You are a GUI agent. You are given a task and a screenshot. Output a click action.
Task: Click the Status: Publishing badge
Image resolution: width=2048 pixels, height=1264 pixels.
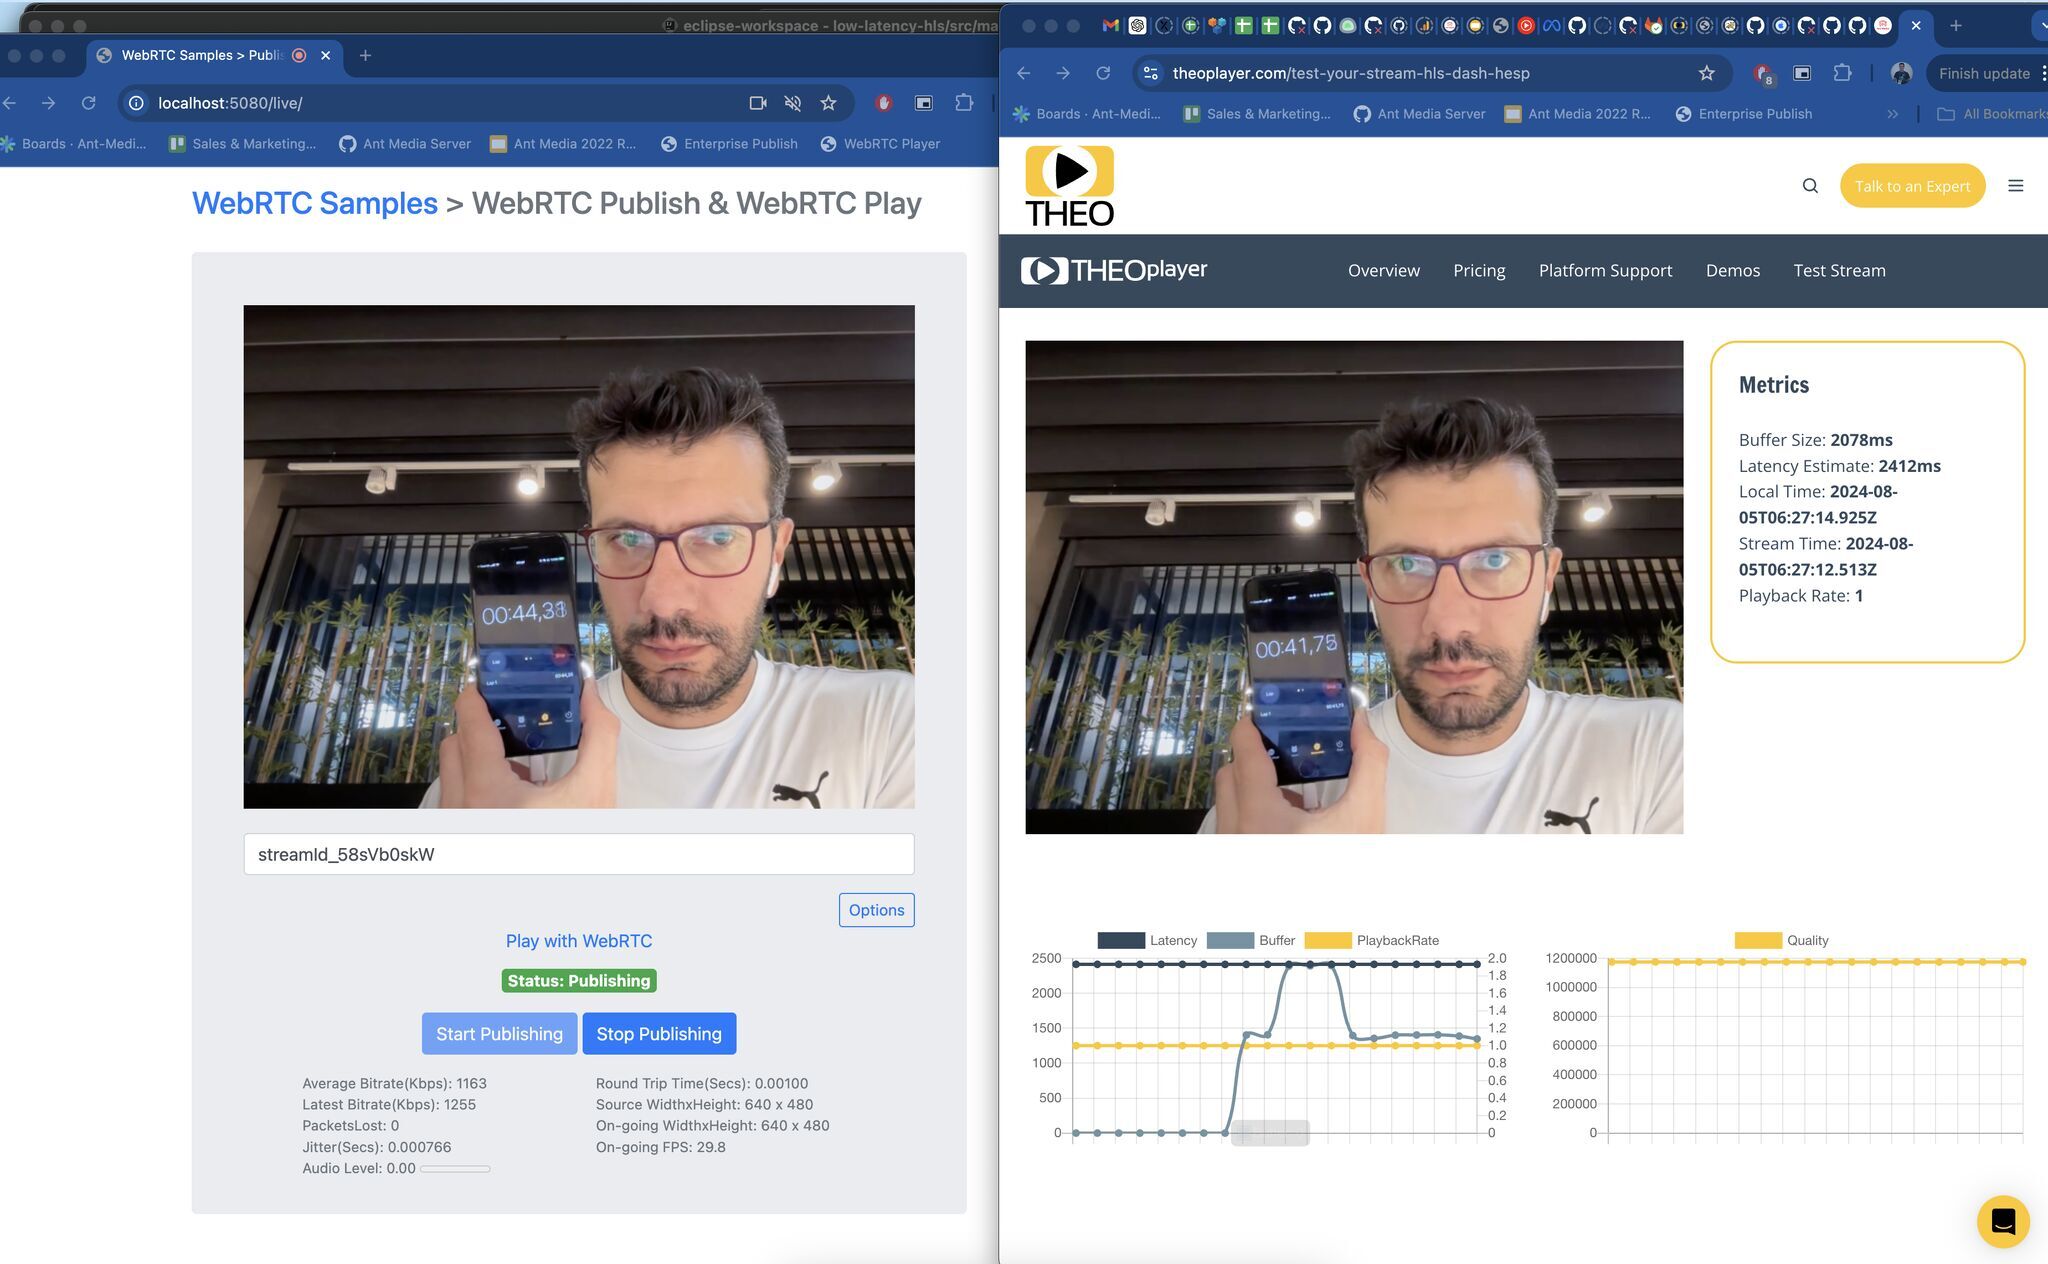pos(579,981)
